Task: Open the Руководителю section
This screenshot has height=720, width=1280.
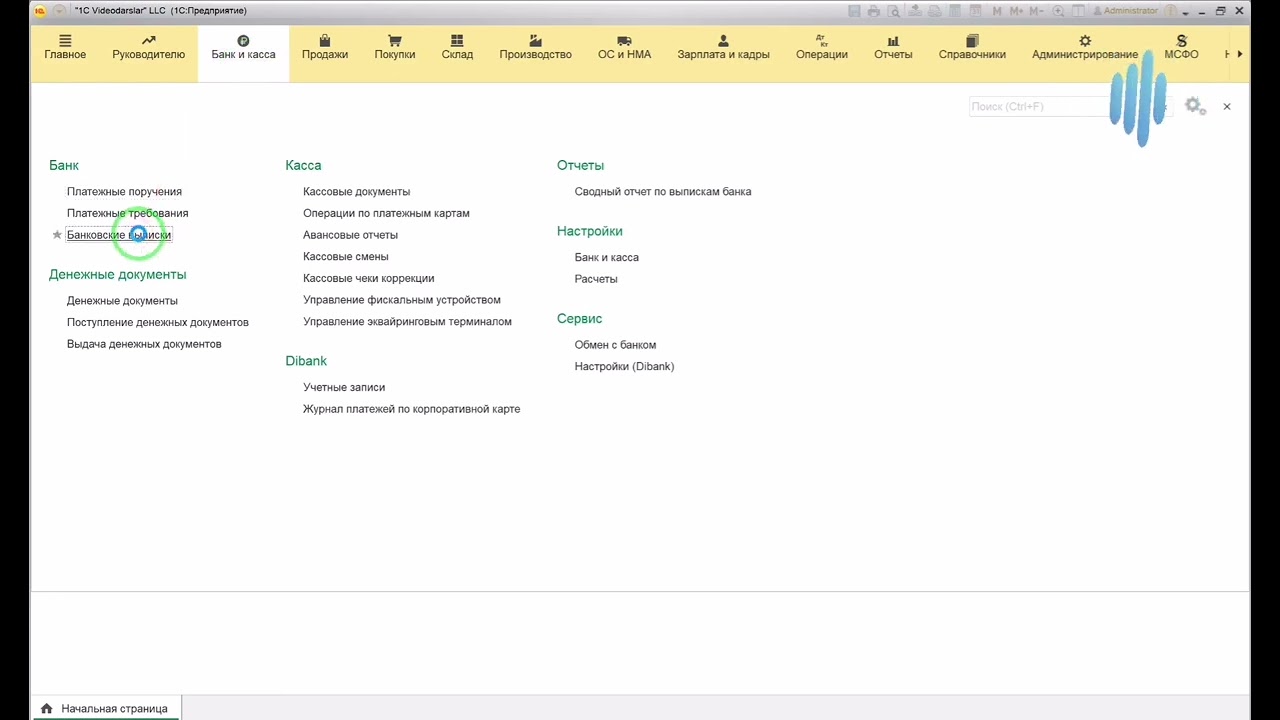Action: 148,48
